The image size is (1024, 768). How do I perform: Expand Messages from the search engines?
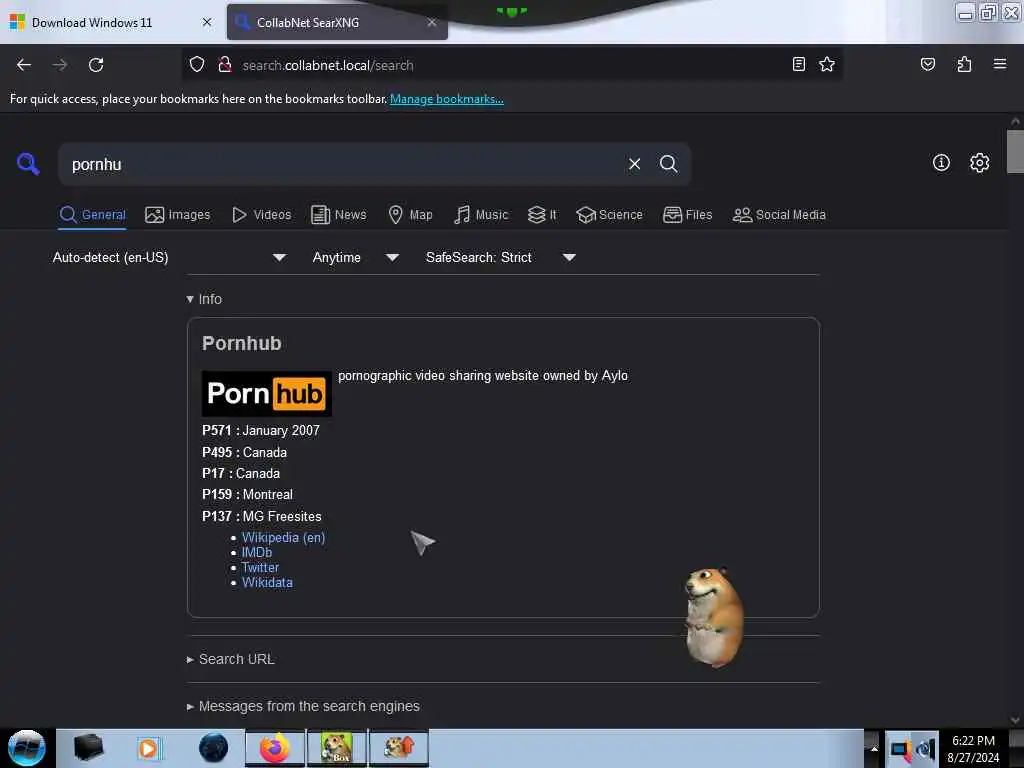click(x=303, y=706)
